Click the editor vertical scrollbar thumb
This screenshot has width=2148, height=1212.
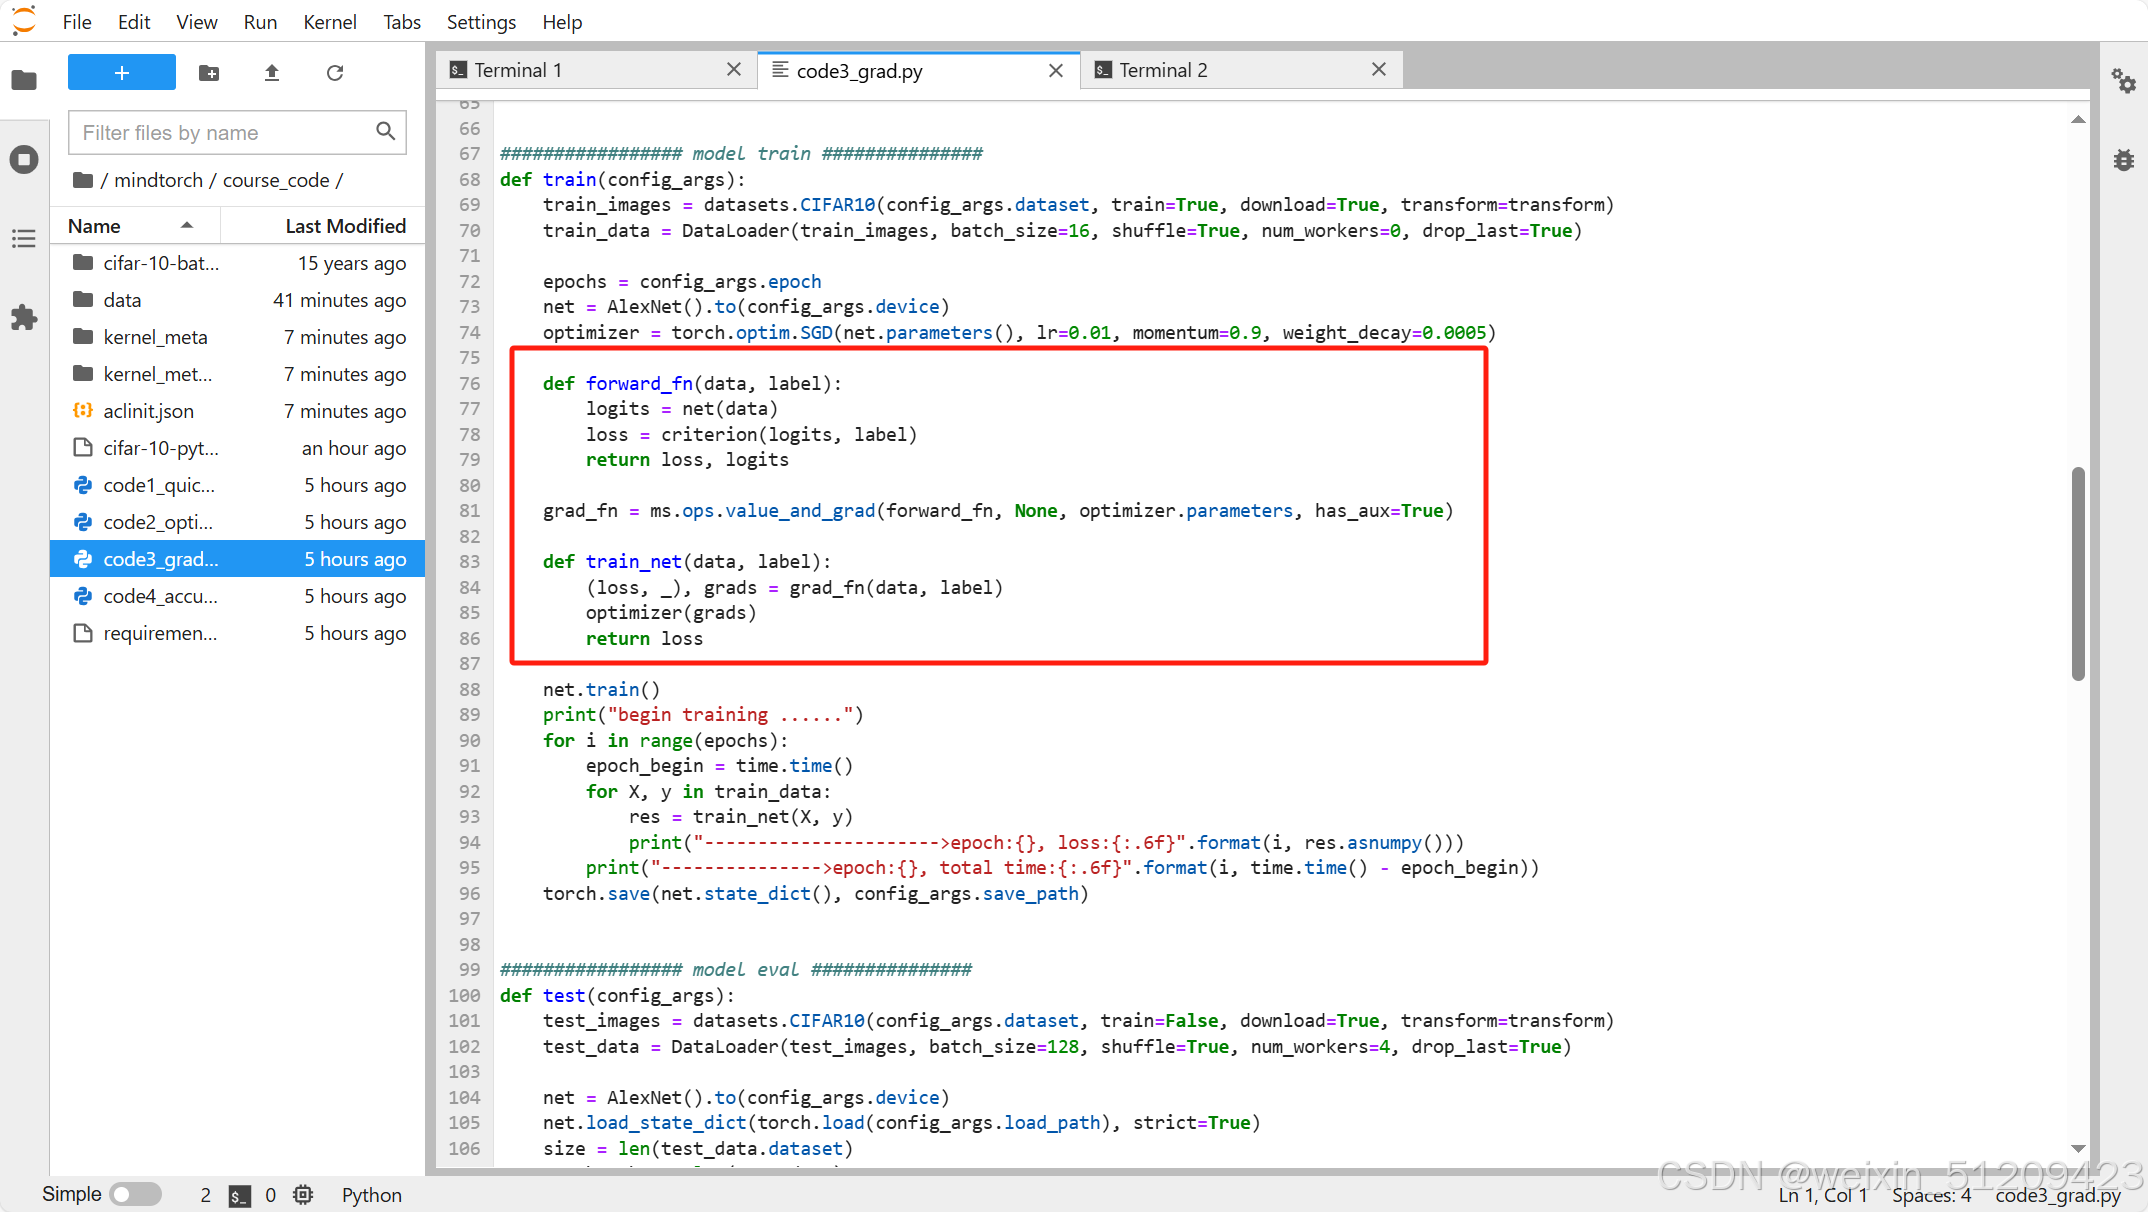[x=2078, y=574]
